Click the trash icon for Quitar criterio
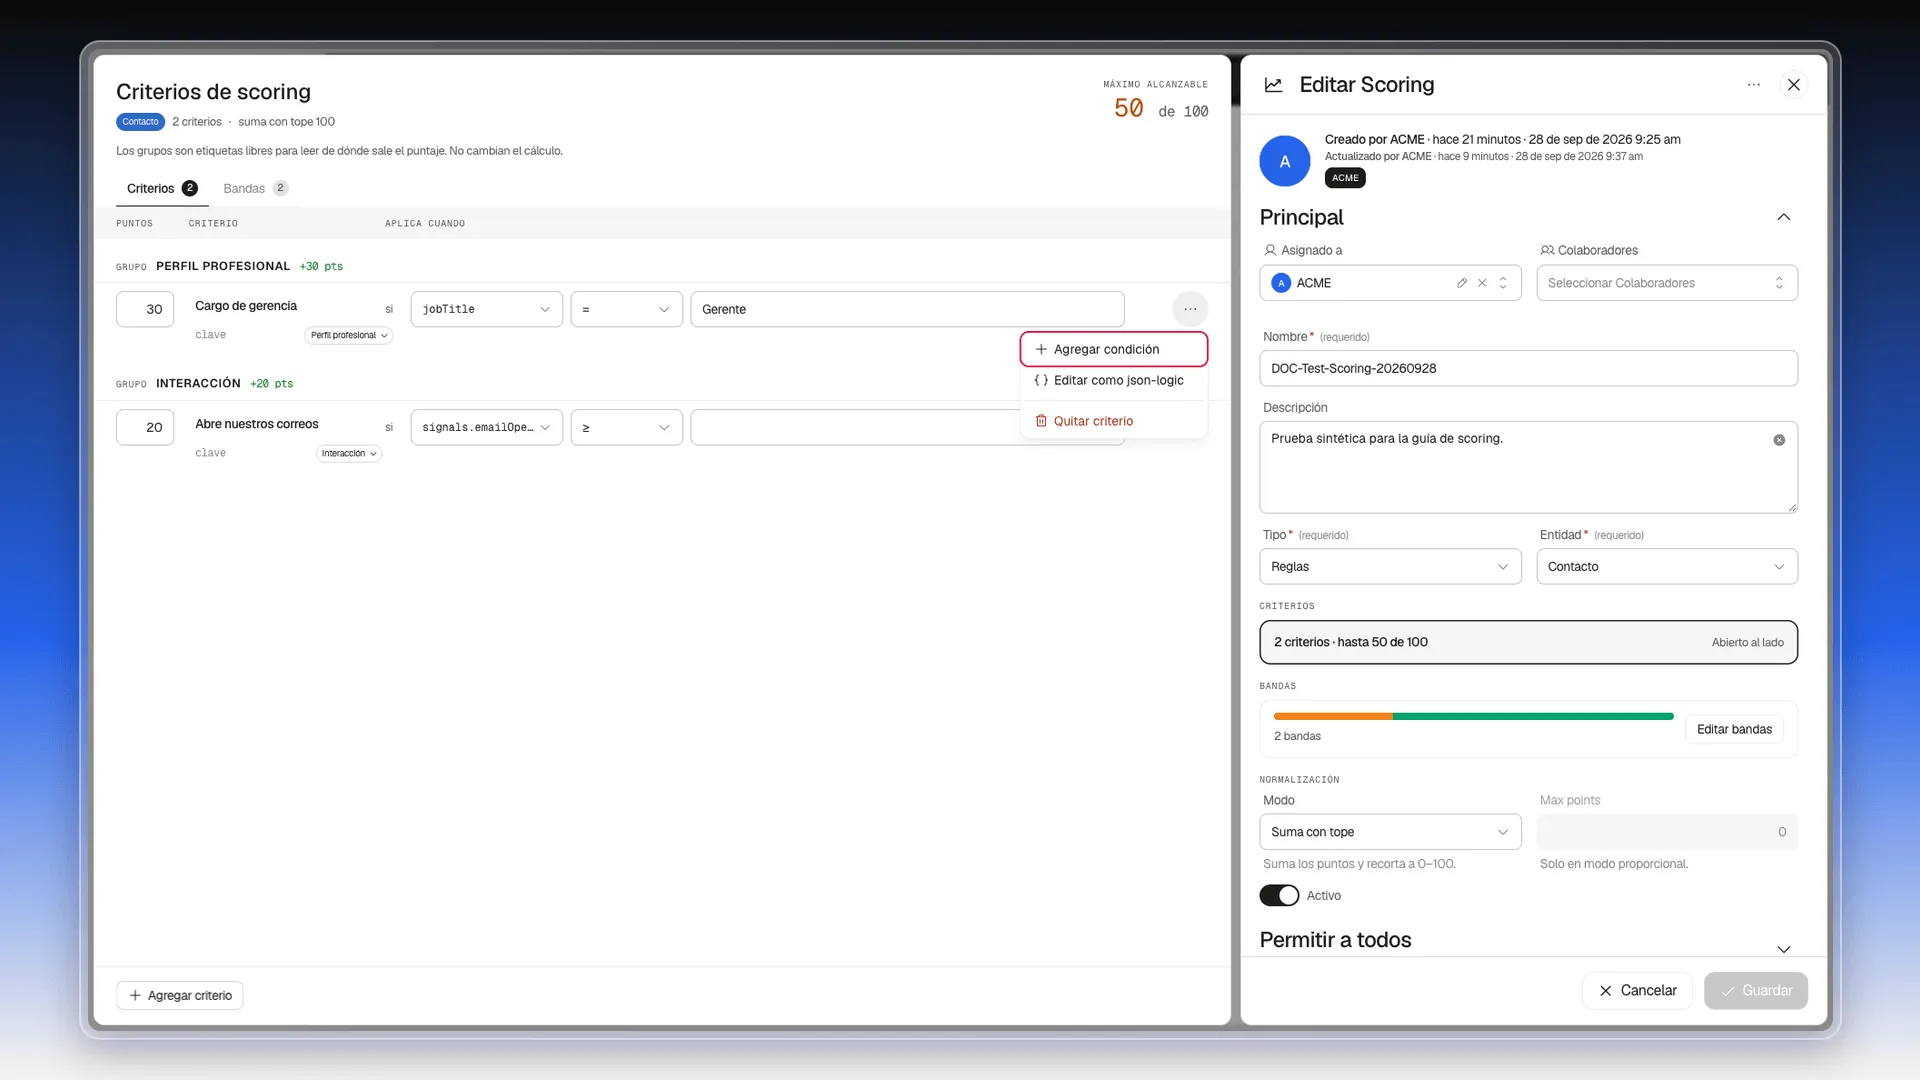 [1041, 421]
